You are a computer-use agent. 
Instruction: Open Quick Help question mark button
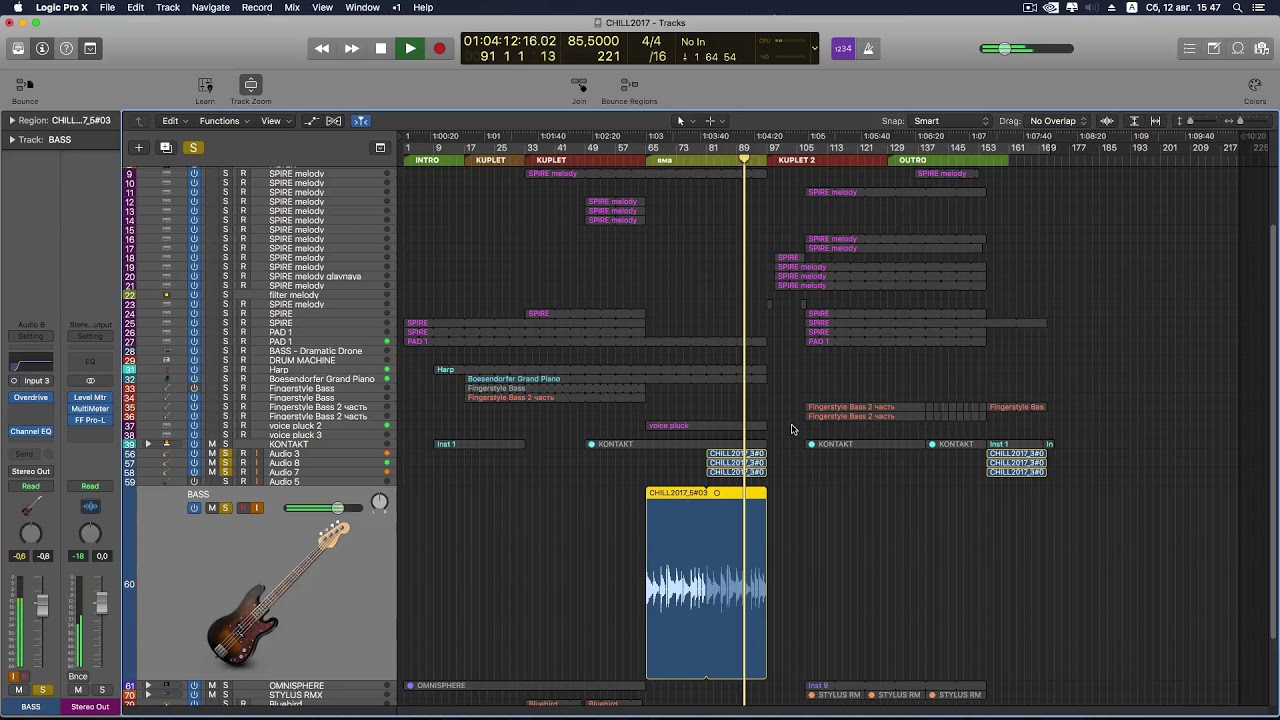coord(66,48)
